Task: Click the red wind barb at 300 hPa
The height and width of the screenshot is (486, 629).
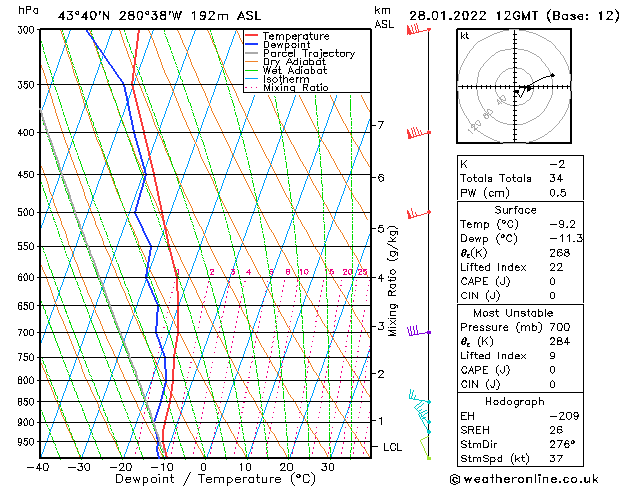Action: coord(418,30)
